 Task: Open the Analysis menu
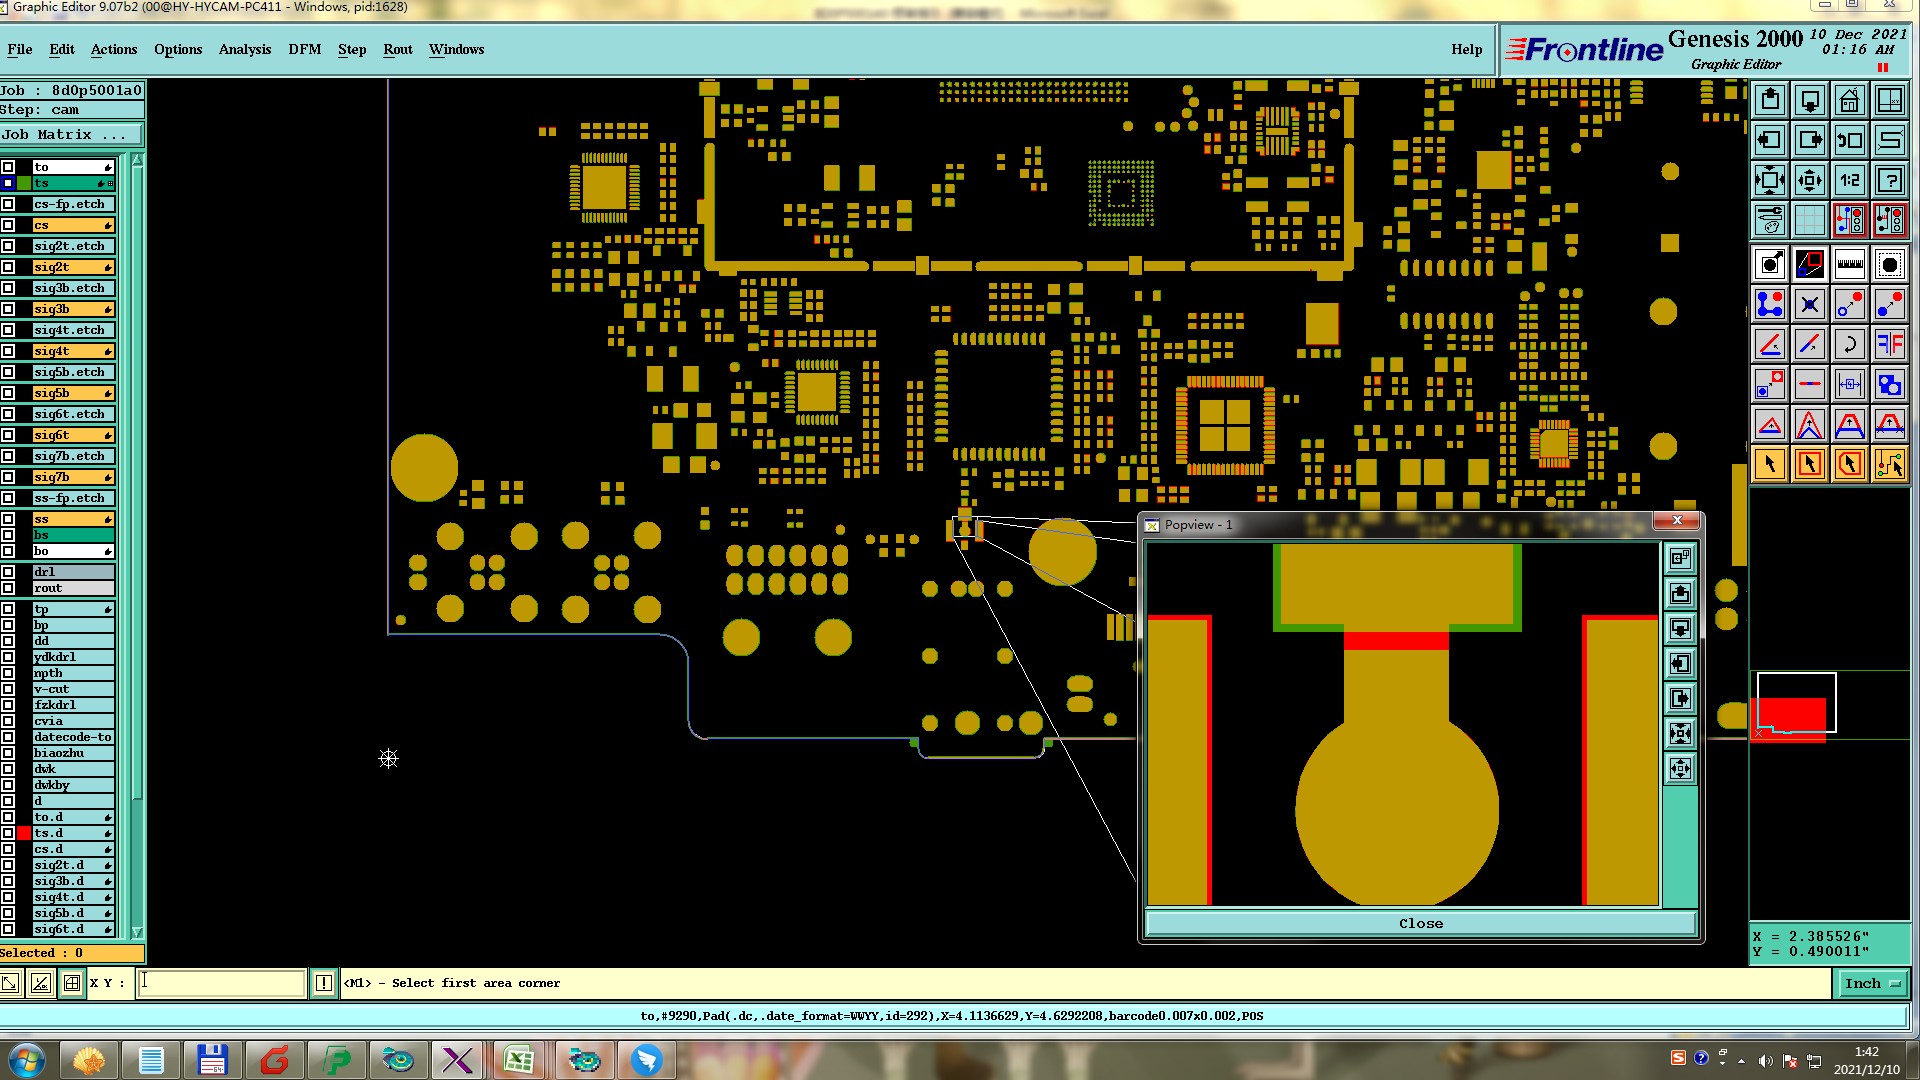tap(245, 49)
